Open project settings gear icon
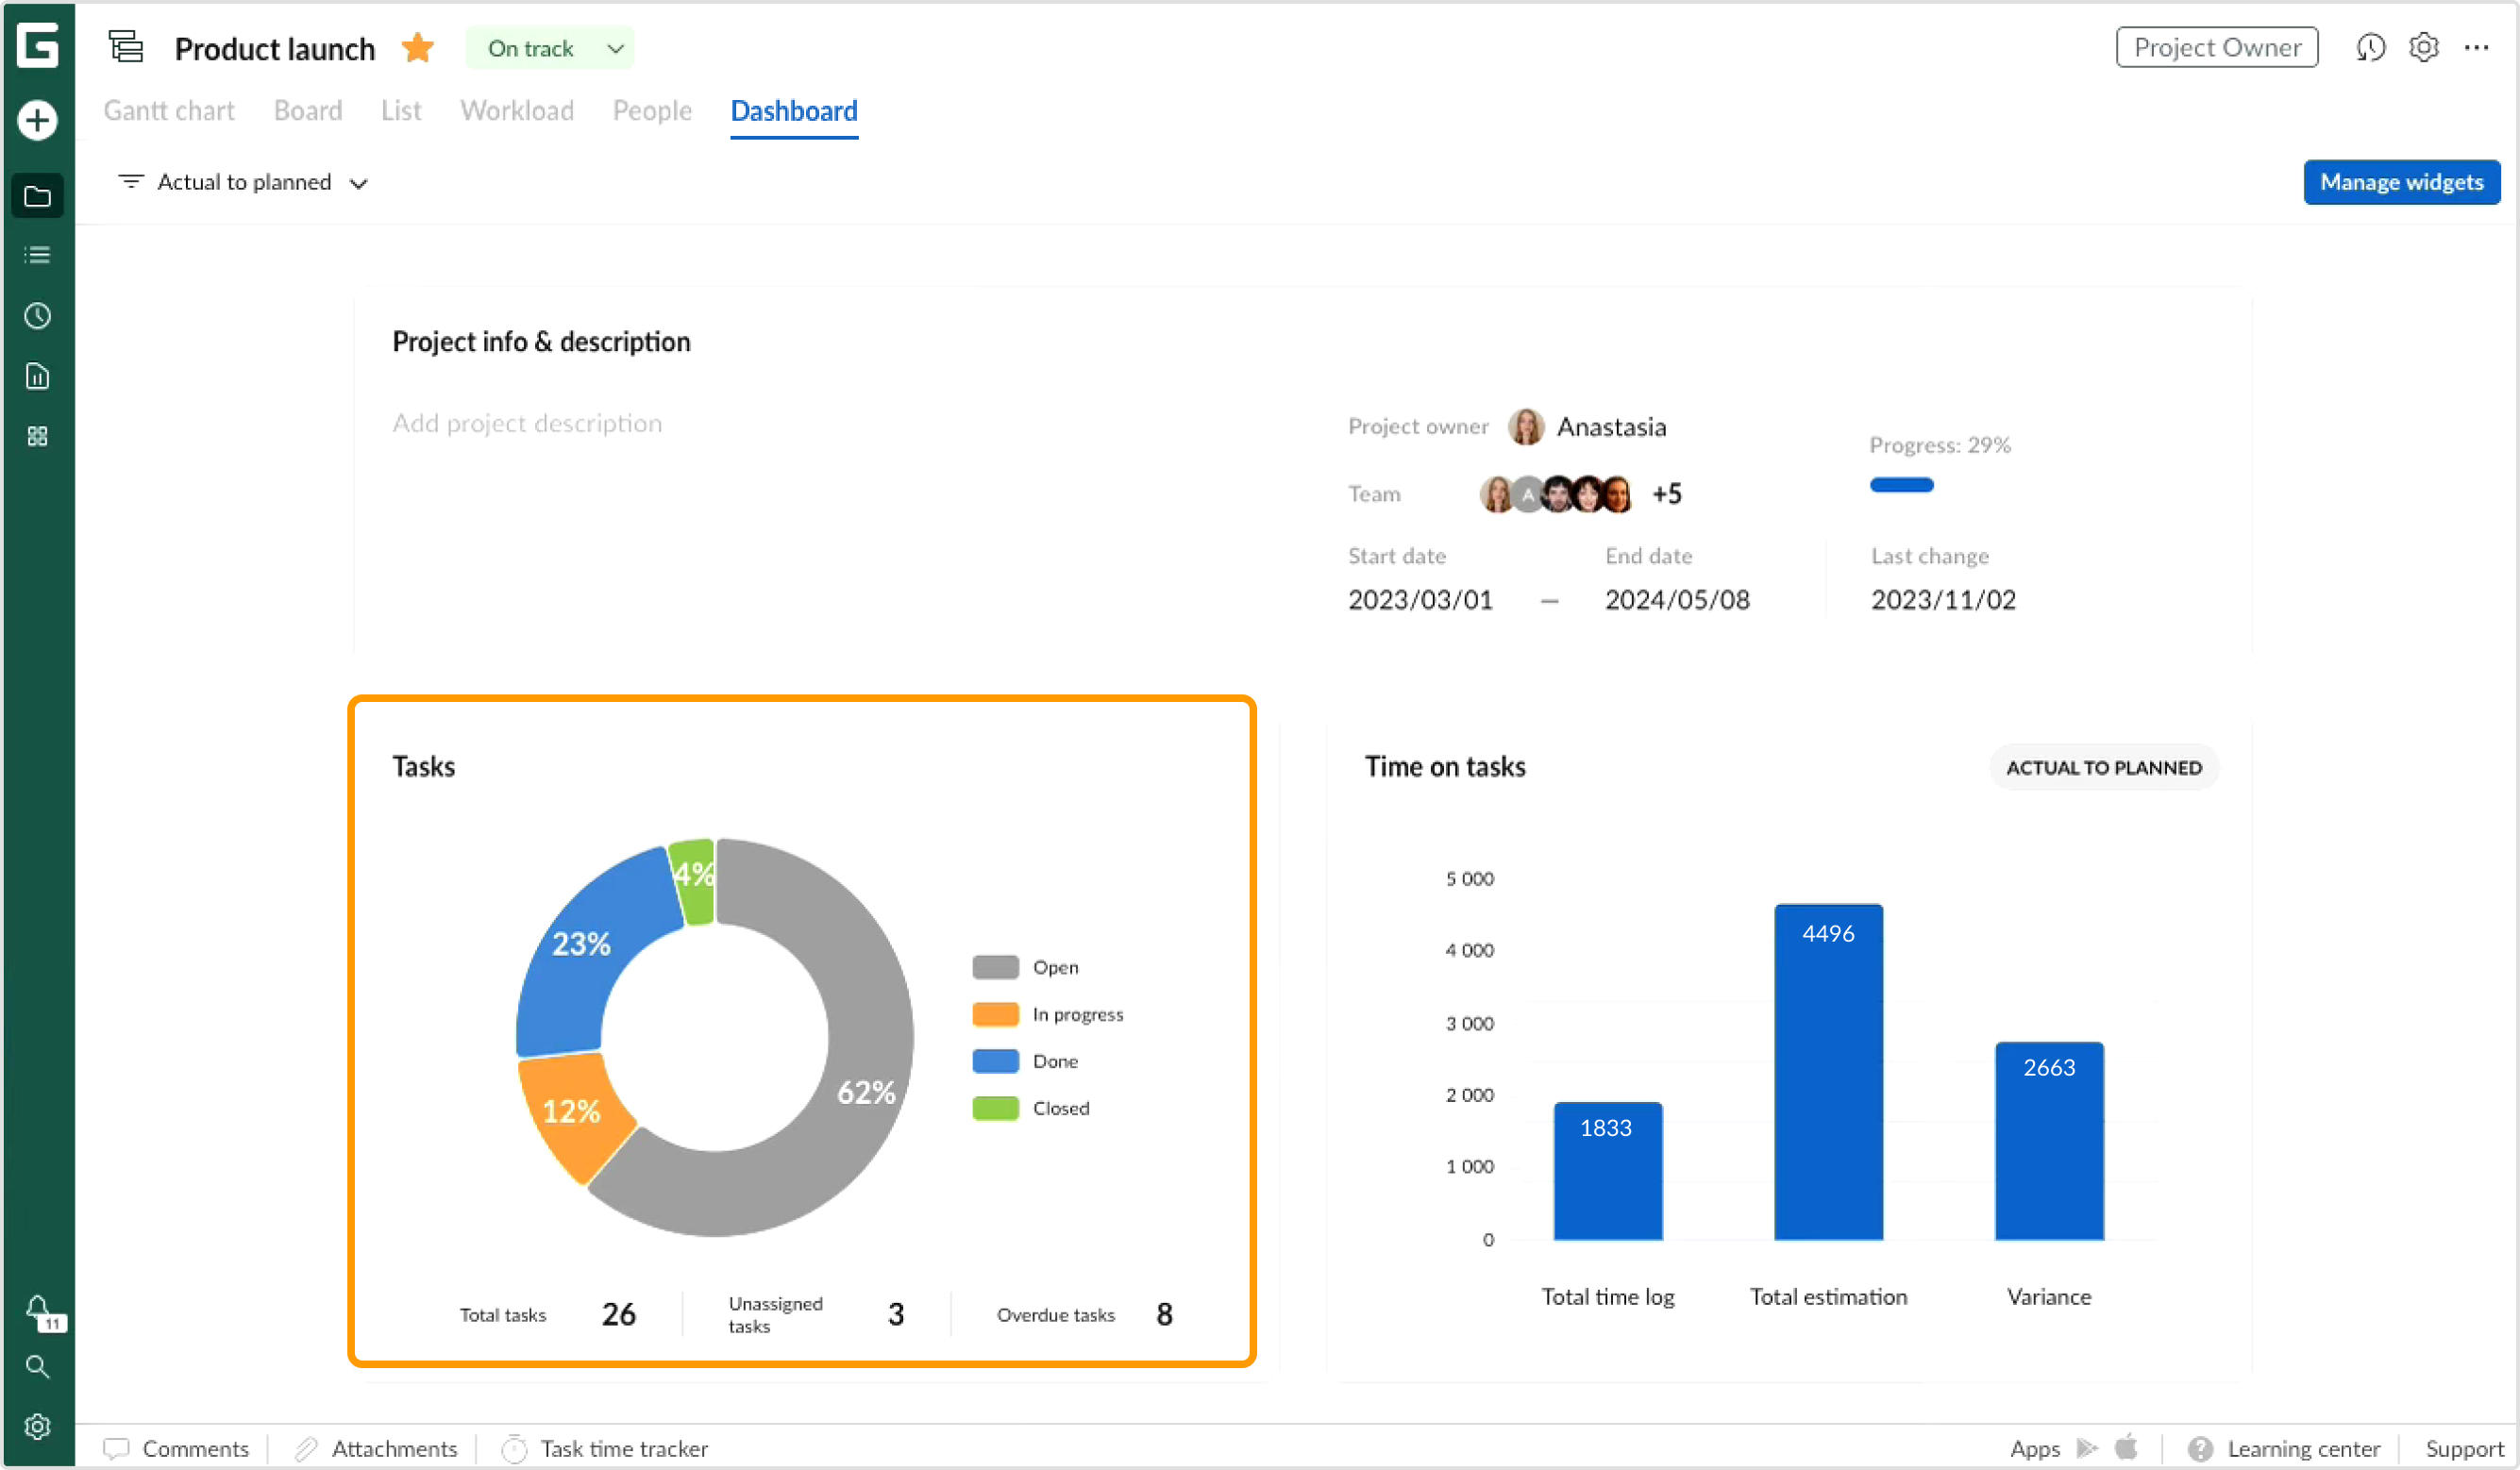This screenshot has width=2520, height=1470. 2423,47
